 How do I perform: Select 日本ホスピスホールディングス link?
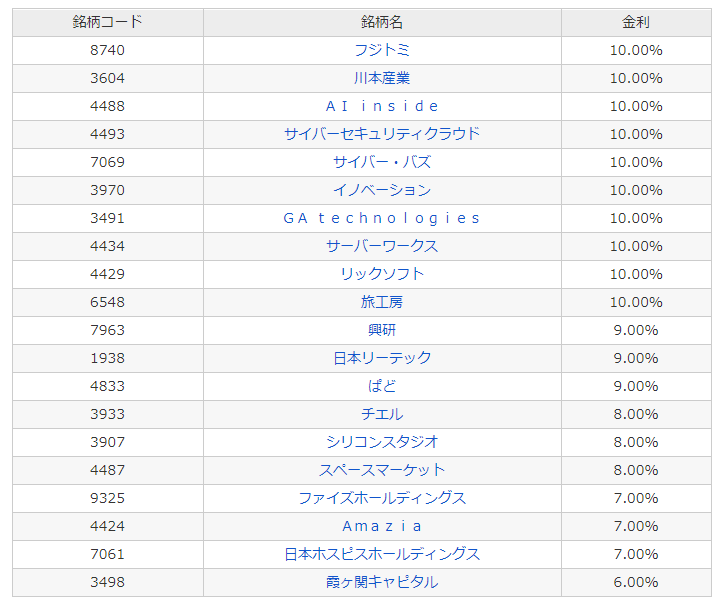pyautogui.click(x=382, y=554)
